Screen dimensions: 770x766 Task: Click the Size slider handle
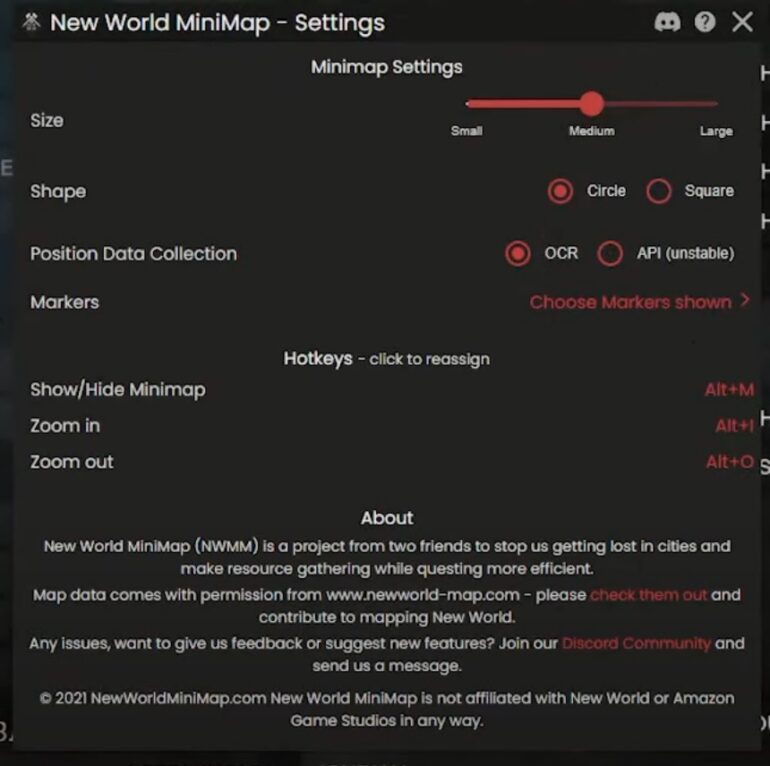tap(591, 104)
